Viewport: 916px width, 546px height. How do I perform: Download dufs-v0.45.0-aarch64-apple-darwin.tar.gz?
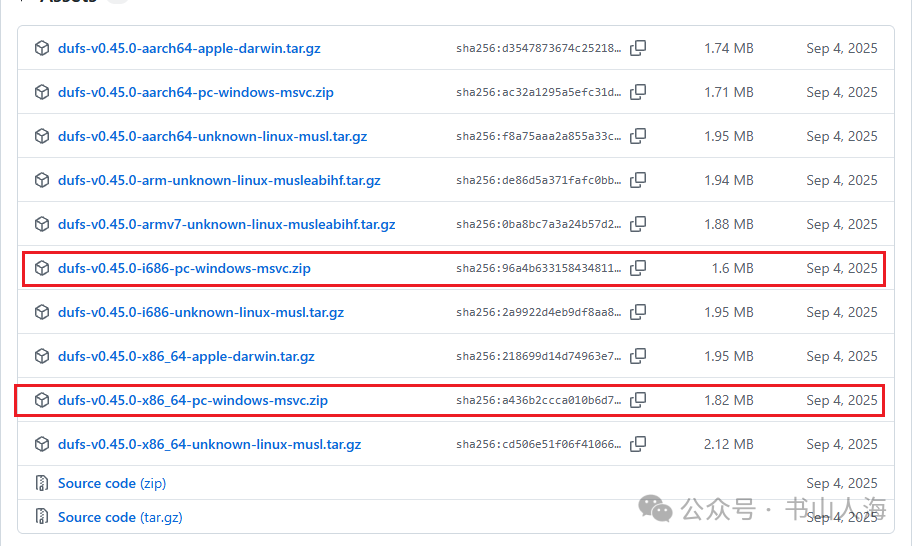[x=189, y=48]
